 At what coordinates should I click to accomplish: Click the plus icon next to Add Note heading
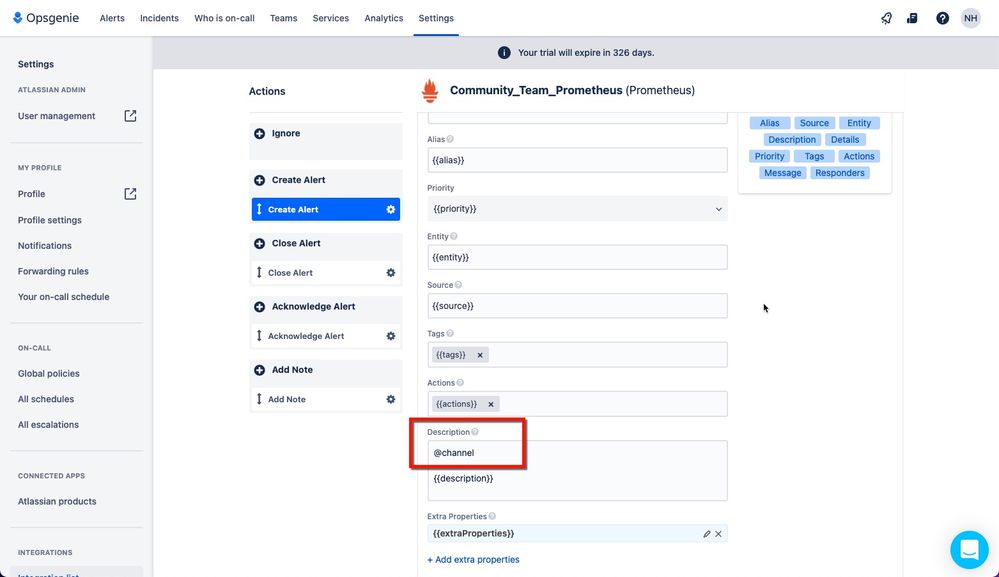259,370
